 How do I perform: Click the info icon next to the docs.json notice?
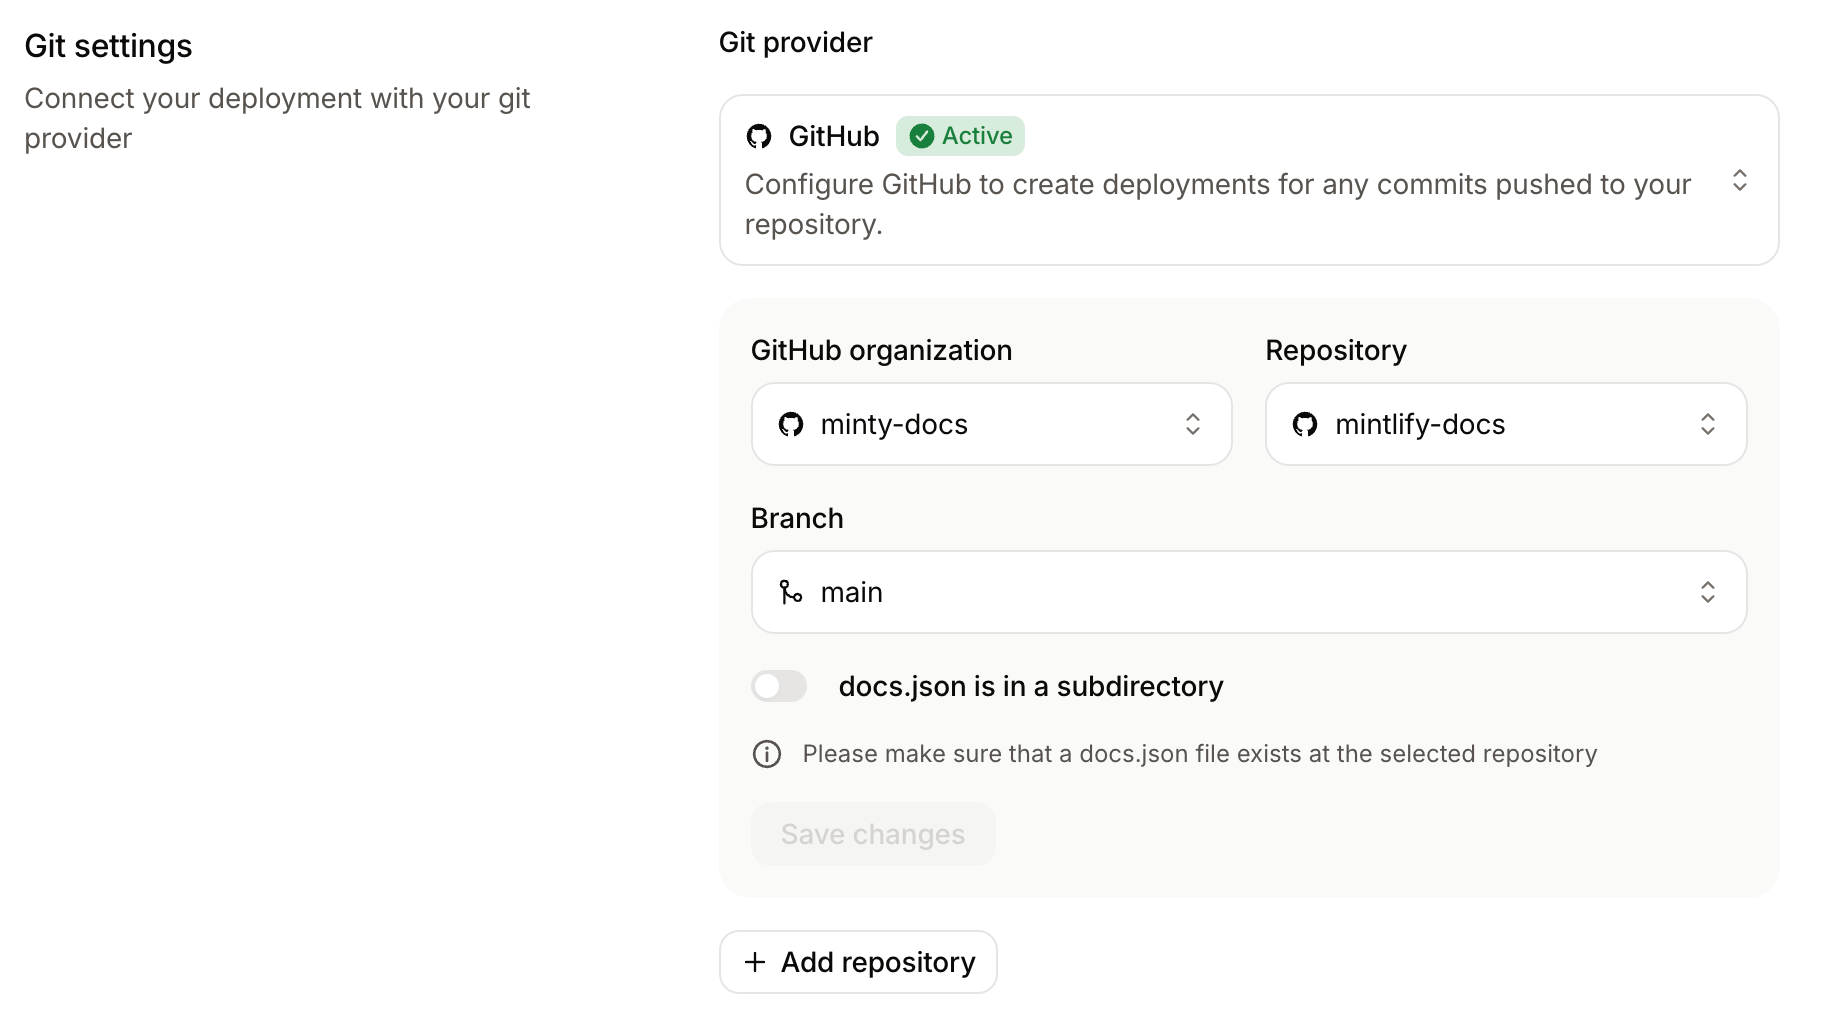pos(767,754)
